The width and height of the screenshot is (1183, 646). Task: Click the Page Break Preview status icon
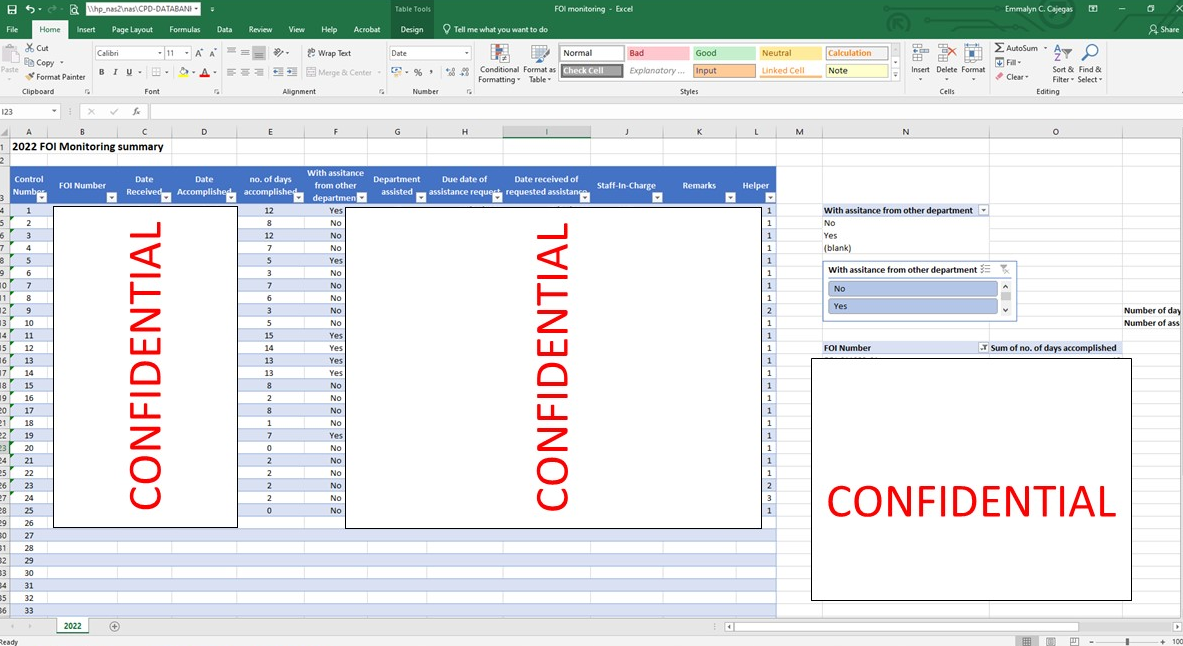1074,641
